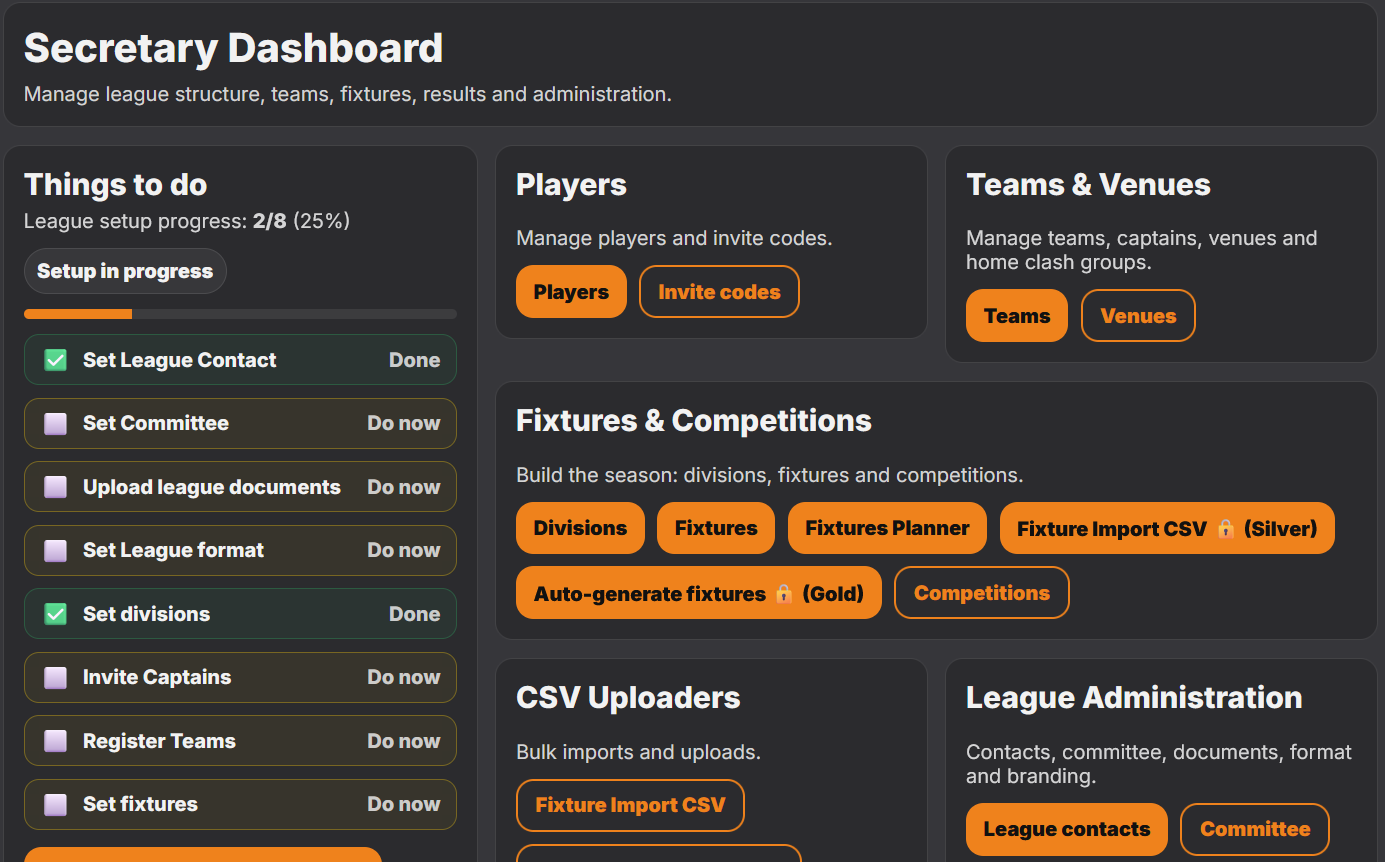Check the Set League format checkbox
The height and width of the screenshot is (862, 1385).
coord(56,551)
